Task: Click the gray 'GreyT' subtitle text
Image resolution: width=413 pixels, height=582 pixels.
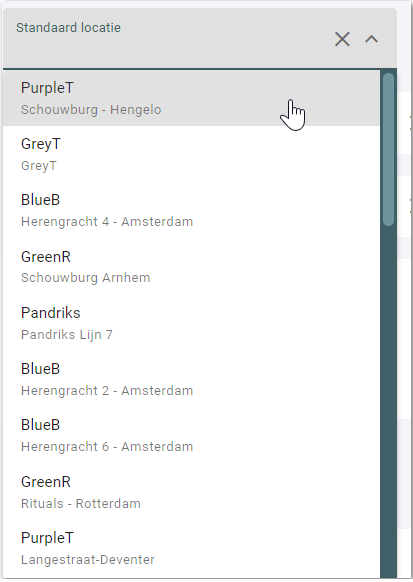Action: (x=39, y=166)
